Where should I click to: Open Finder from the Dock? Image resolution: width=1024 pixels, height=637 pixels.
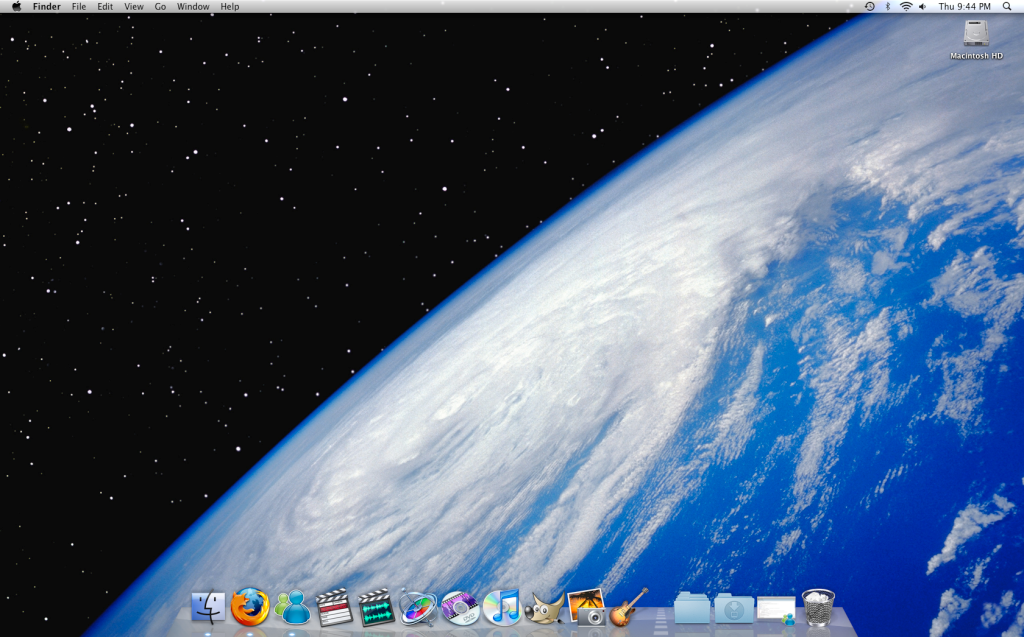pos(208,607)
